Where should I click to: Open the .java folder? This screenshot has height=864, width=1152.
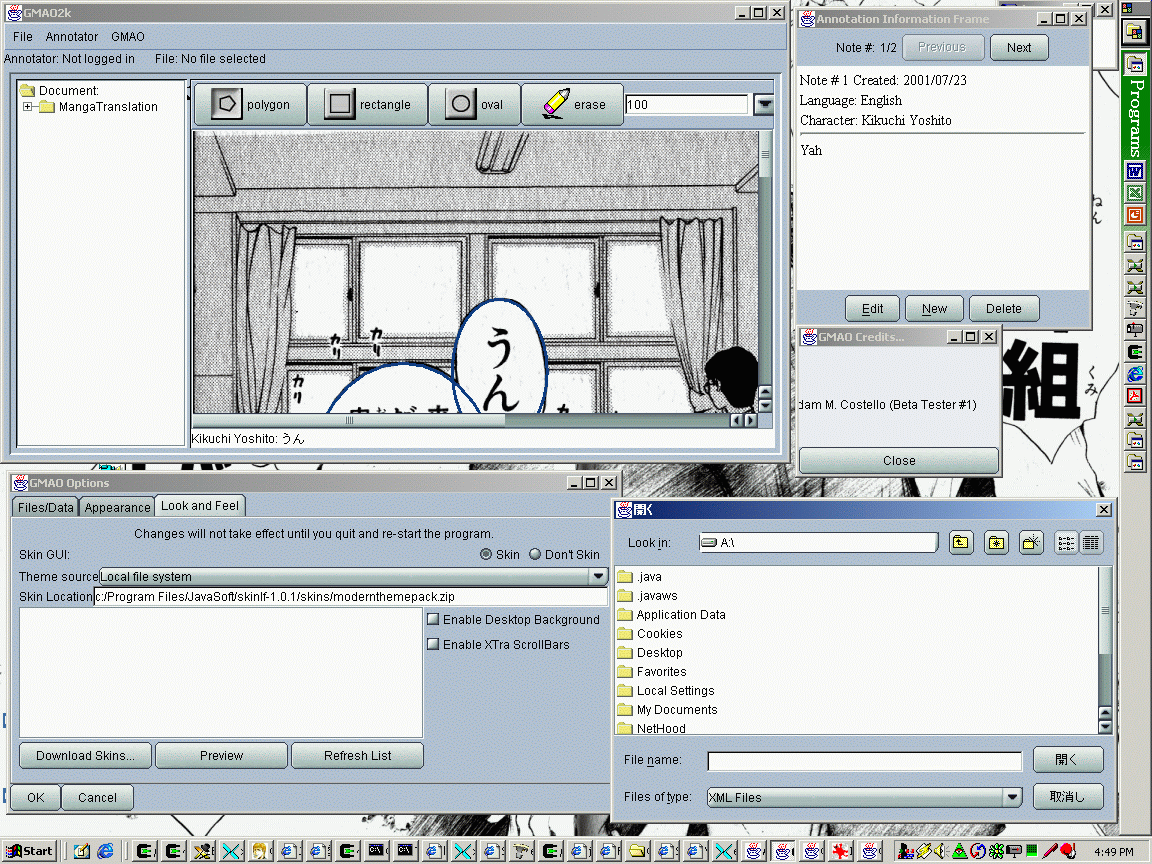(x=640, y=577)
